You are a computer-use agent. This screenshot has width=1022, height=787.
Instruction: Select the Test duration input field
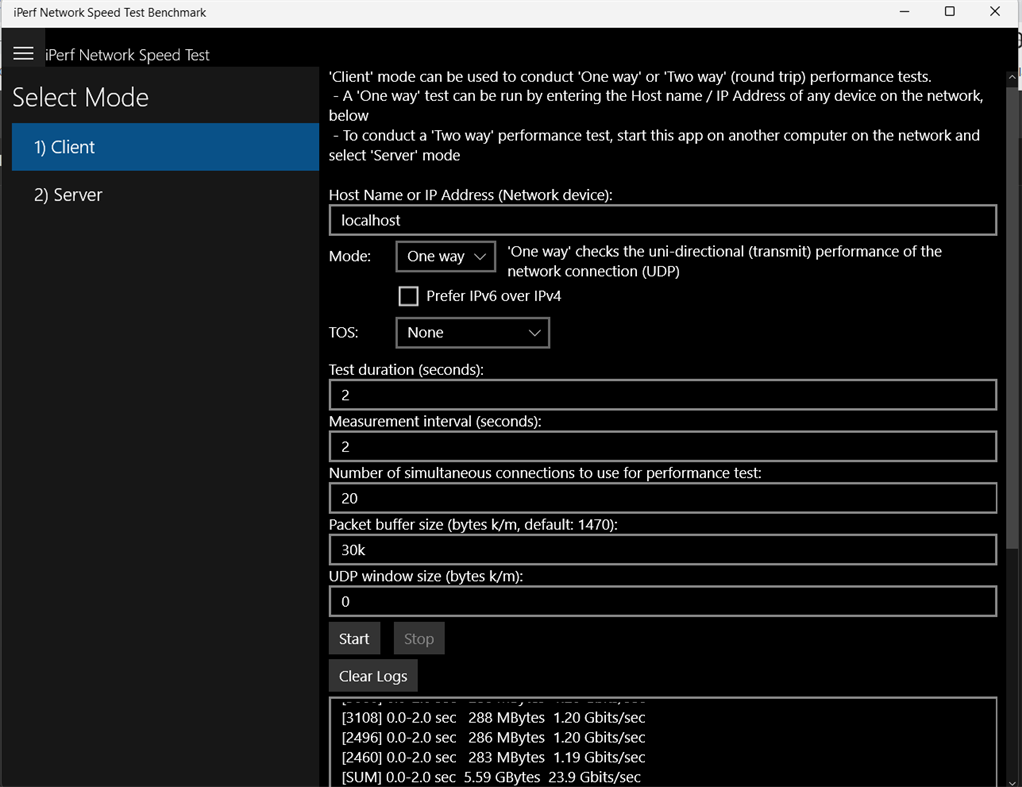[x=663, y=394]
